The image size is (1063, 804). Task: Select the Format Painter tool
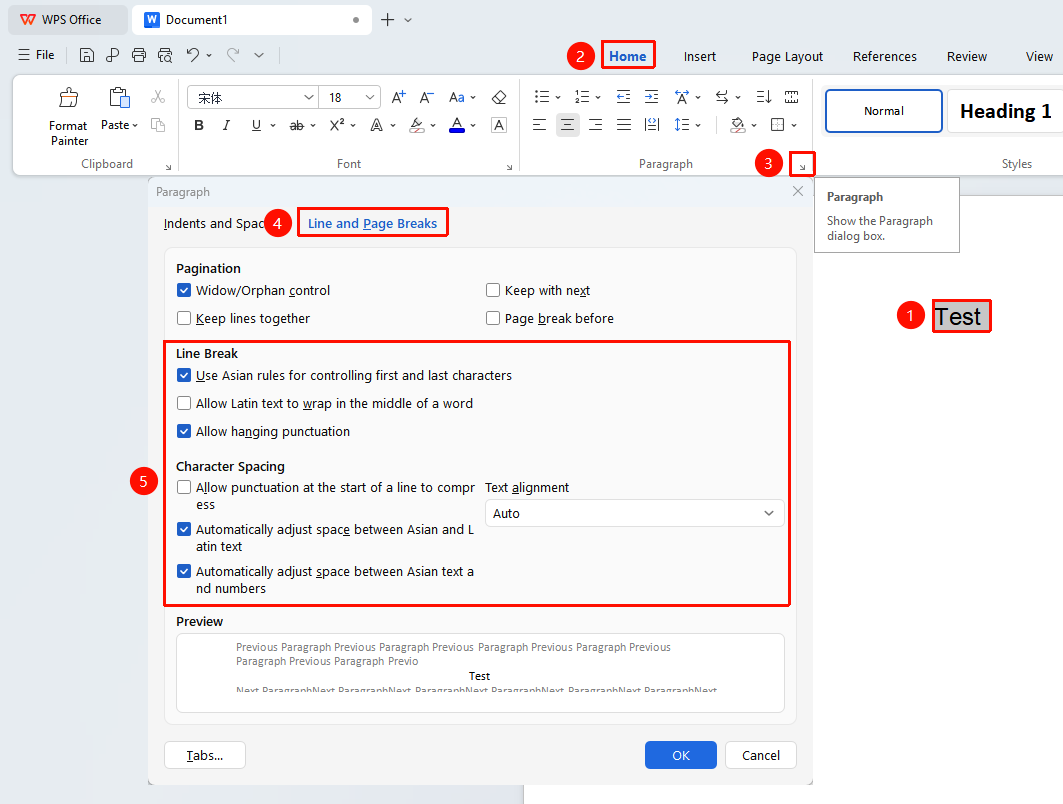[x=68, y=117]
